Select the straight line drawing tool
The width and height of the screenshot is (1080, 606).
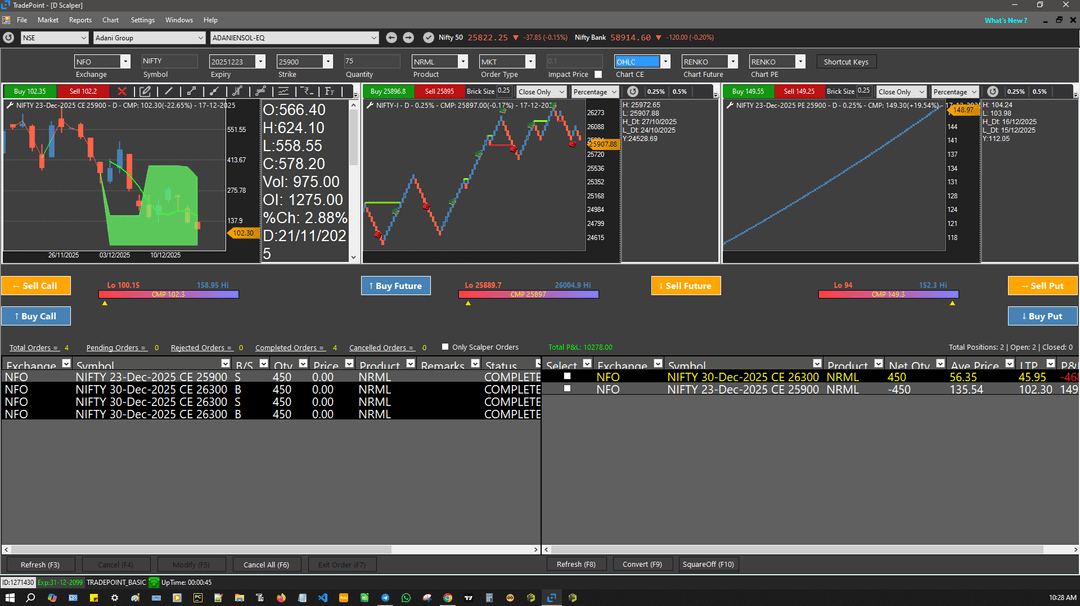pos(167,91)
